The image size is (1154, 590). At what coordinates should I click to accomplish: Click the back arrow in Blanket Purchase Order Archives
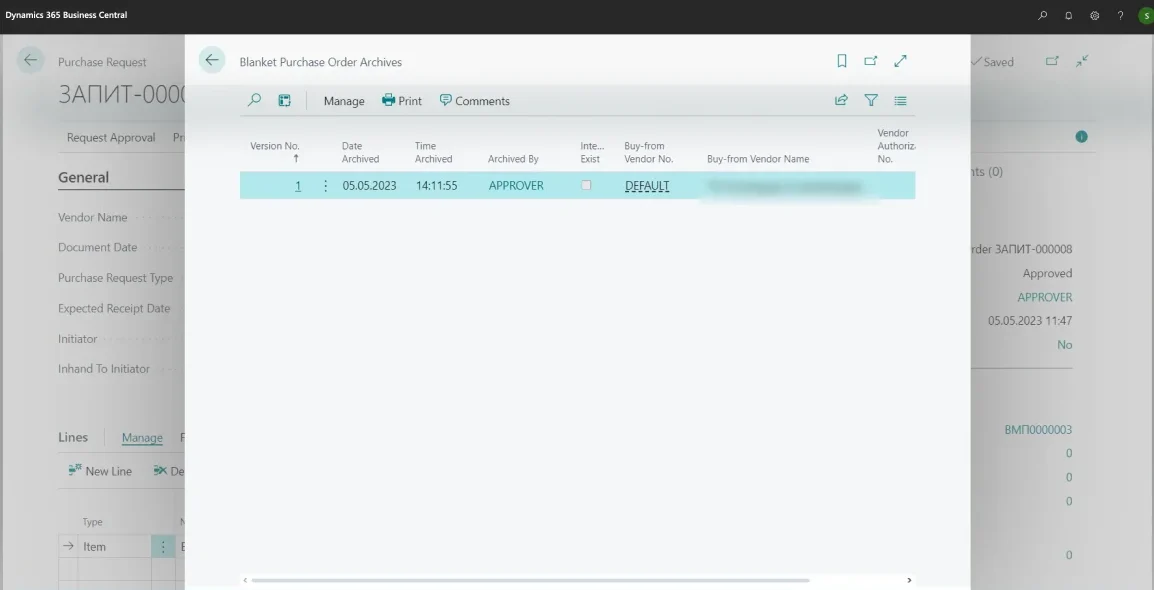212,60
